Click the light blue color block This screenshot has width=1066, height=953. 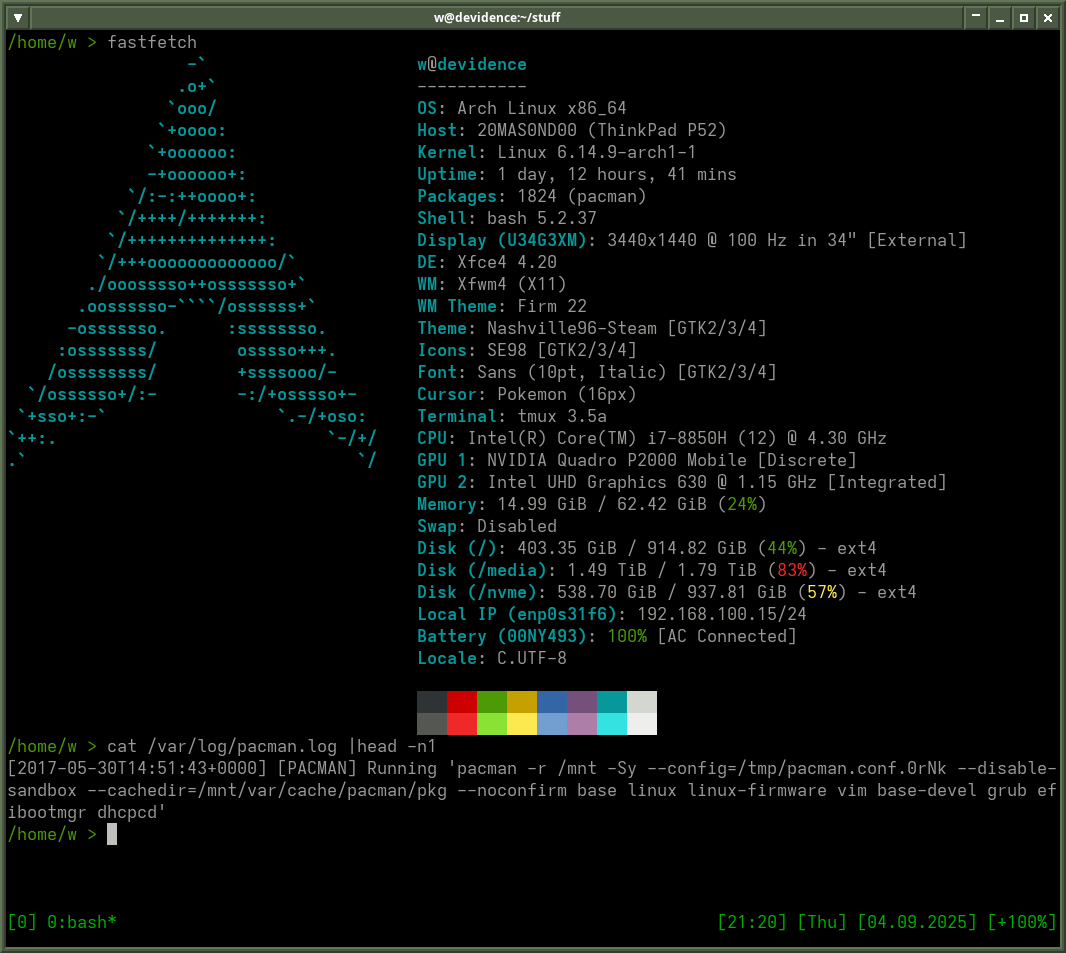[551, 723]
